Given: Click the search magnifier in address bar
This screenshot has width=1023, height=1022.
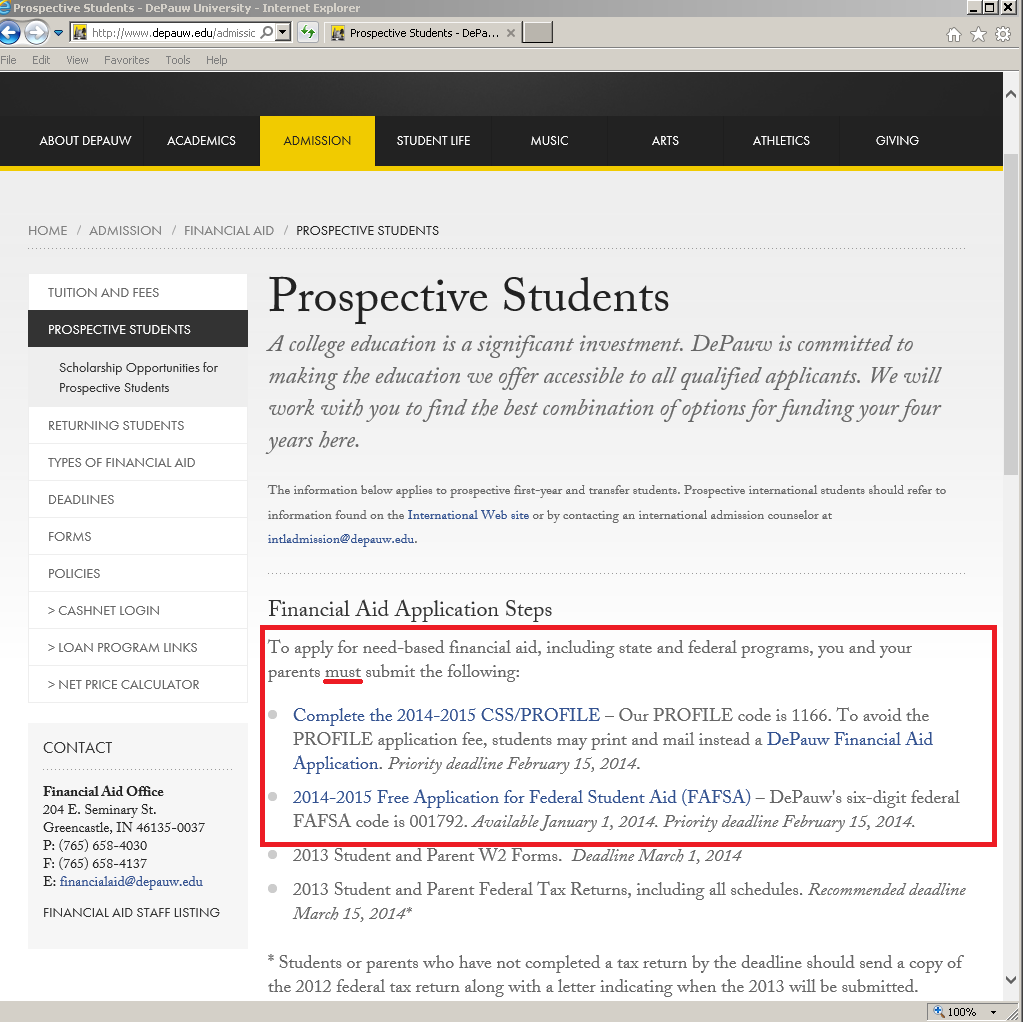Looking at the screenshot, I should tap(266, 33).
